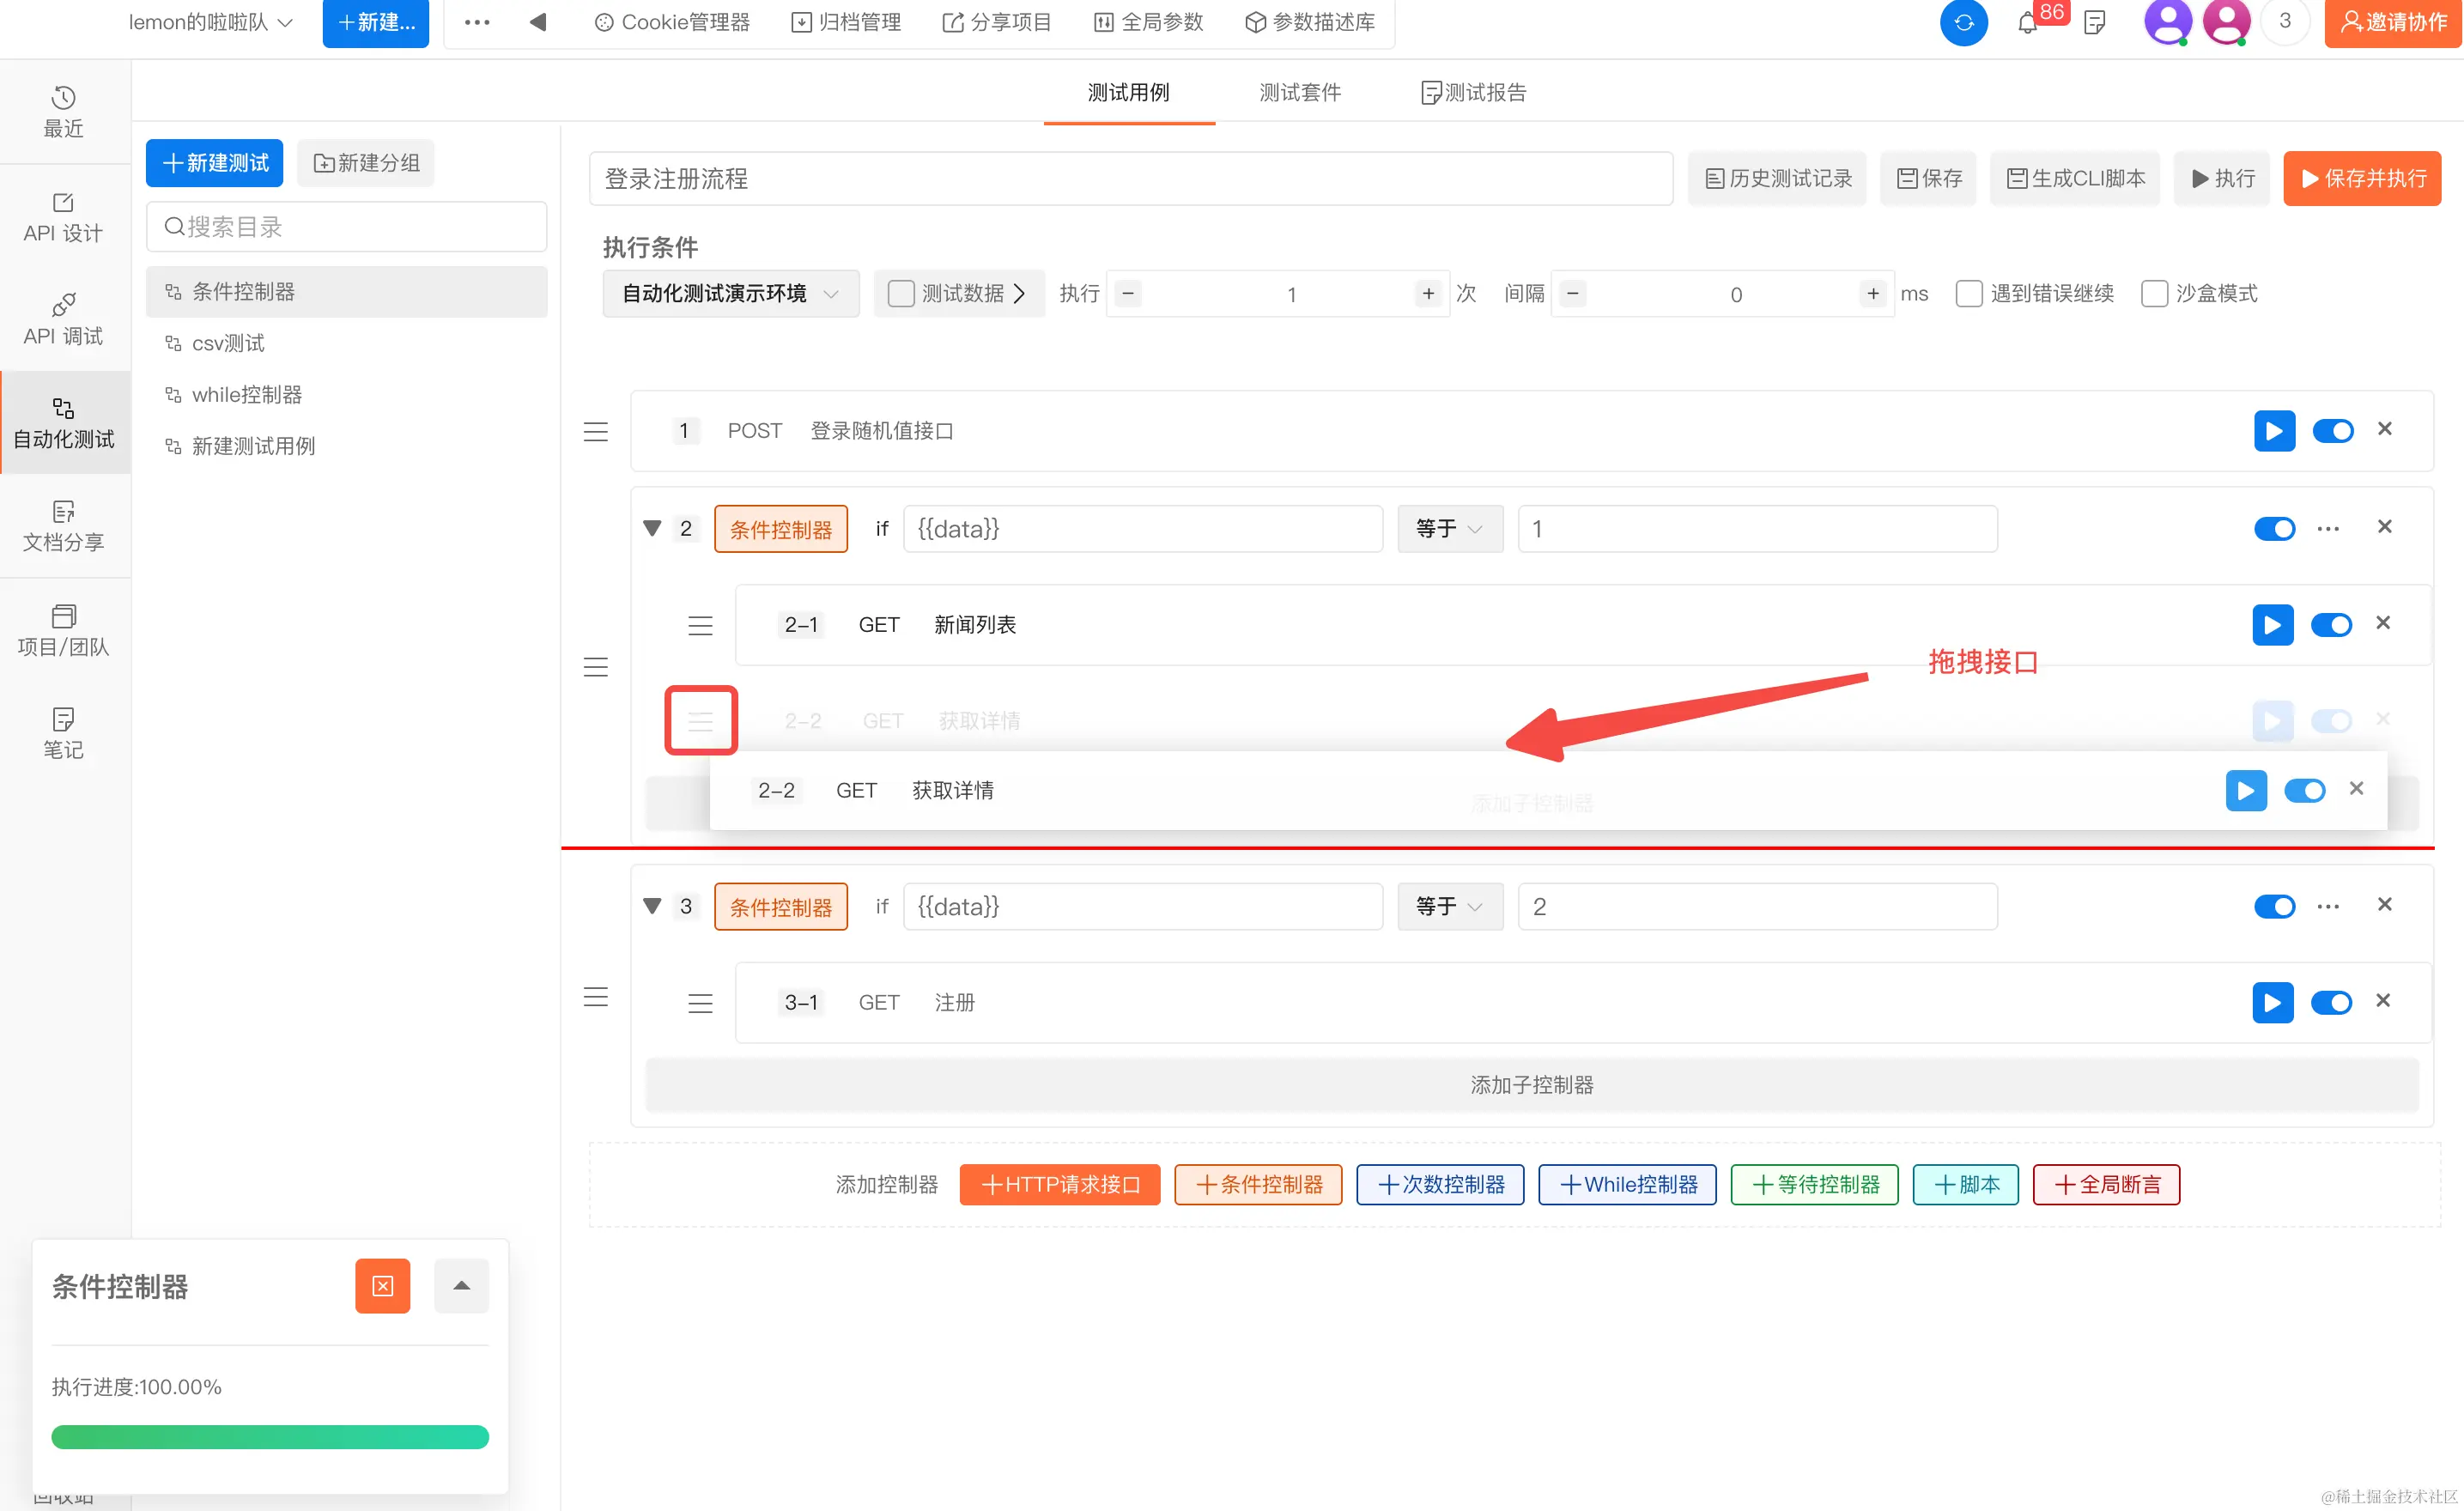
Task: Open 笔记 in the left sidebar
Action: (x=63, y=733)
